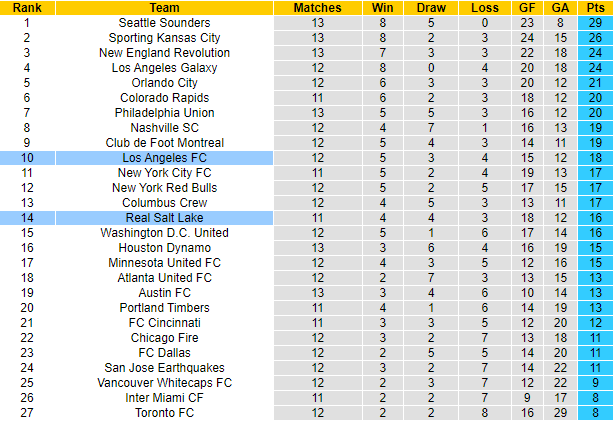The image size is (613, 422).
Task: Click the GF column header
Action: [x=529, y=7]
